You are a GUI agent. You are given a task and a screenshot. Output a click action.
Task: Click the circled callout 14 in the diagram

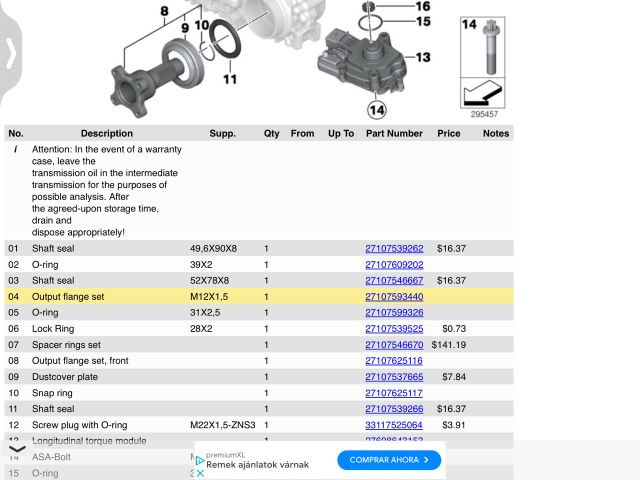(377, 109)
